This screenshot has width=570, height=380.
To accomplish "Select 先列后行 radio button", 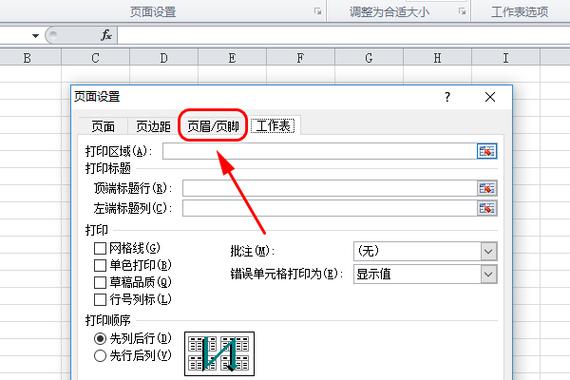I will tap(100, 339).
